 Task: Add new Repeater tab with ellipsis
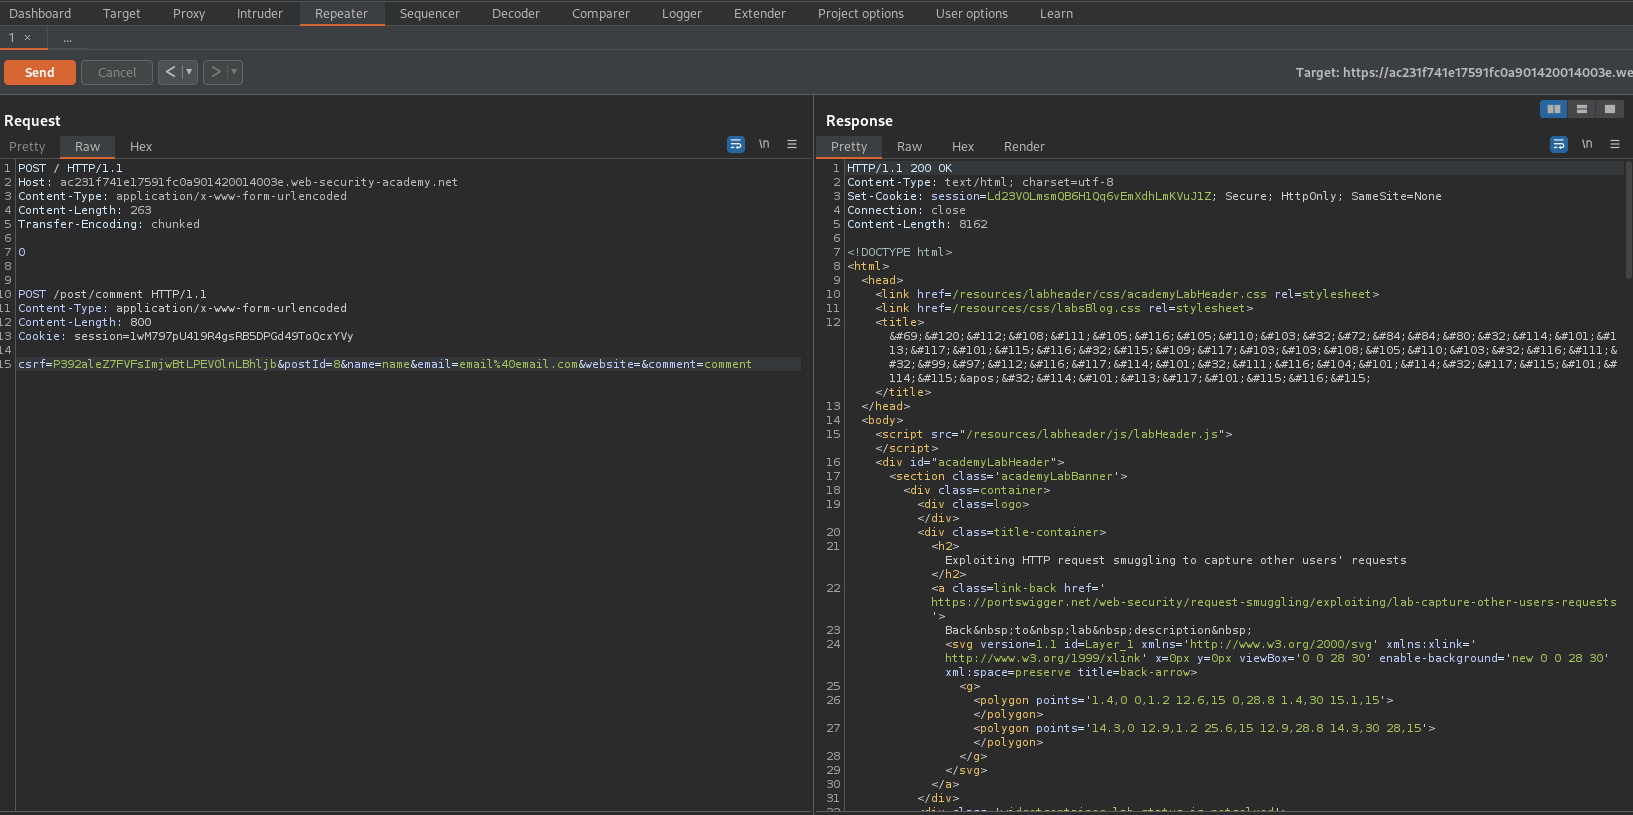click(x=67, y=38)
